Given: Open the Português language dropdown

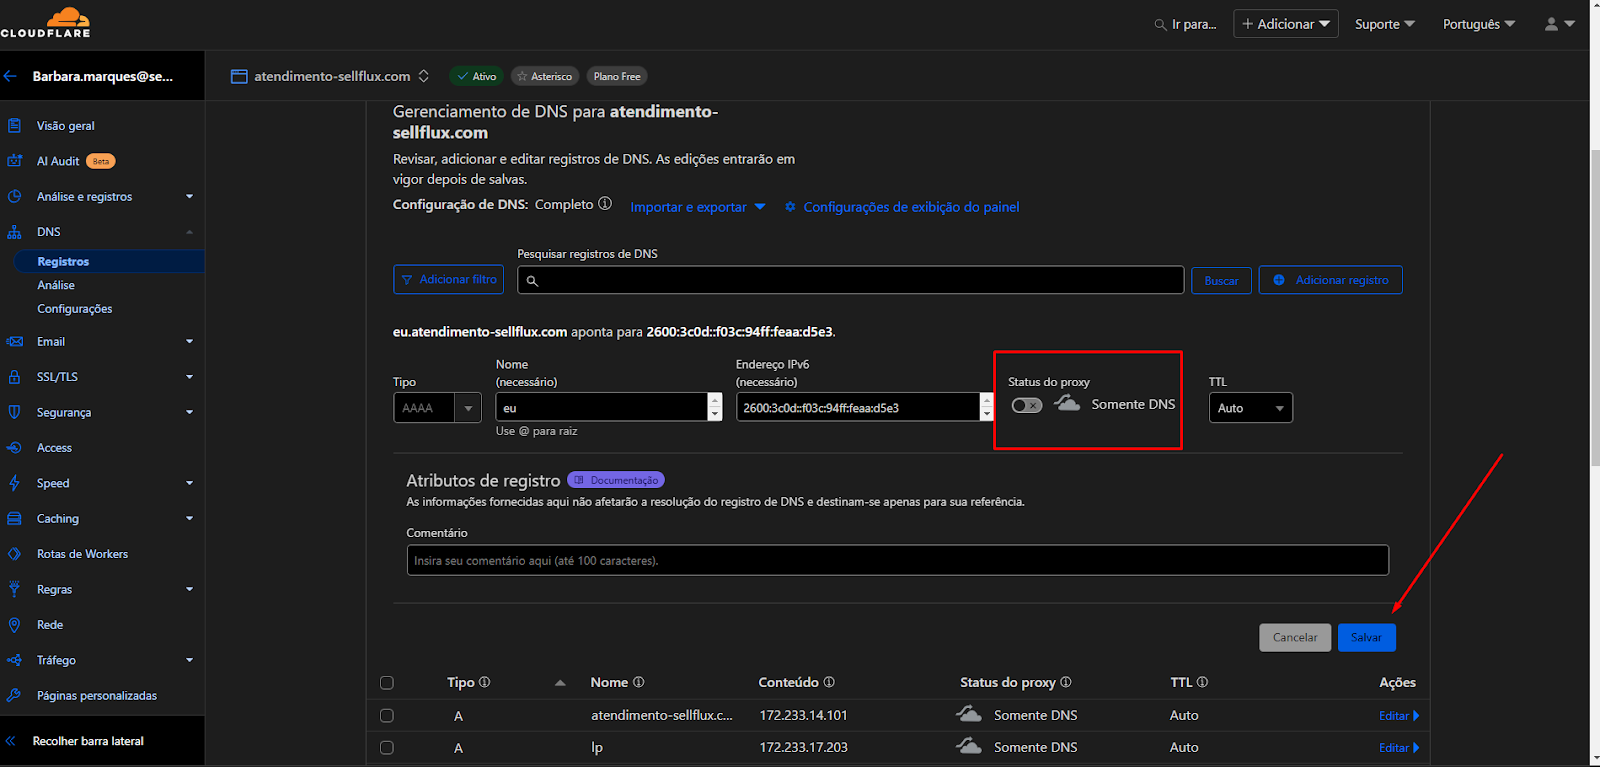Looking at the screenshot, I should coord(1479,24).
